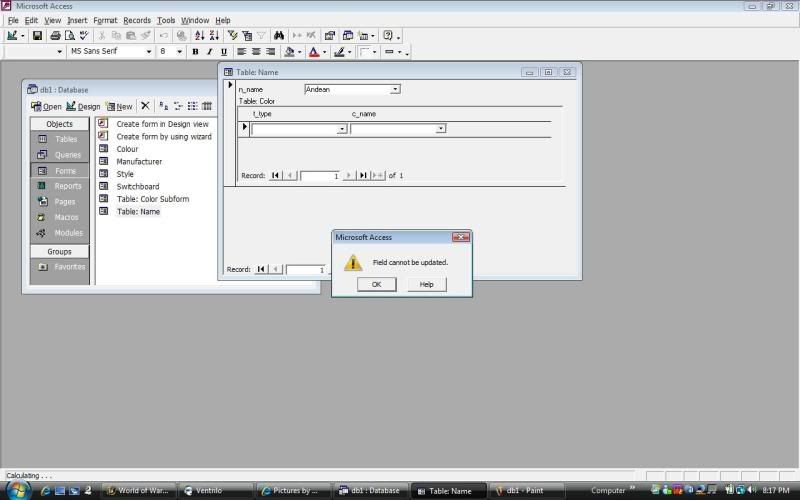Click Center alignment formatting icon
Viewport: 800px width, 500px height.
[256, 52]
